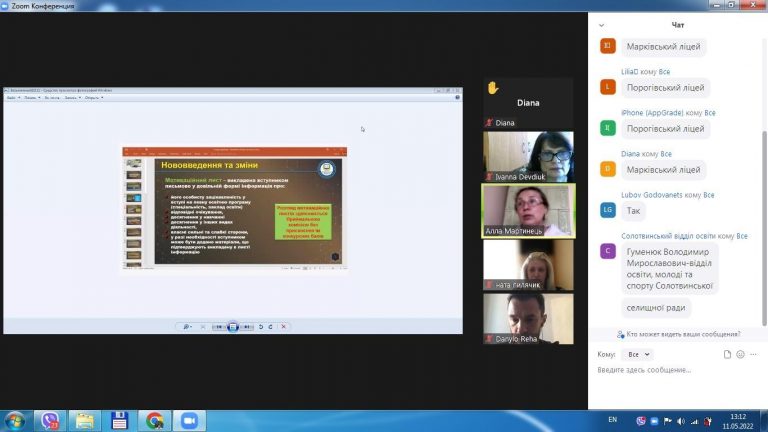Click the chat panel vertical scrollbar
This screenshot has height=432, width=768.
[764, 228]
